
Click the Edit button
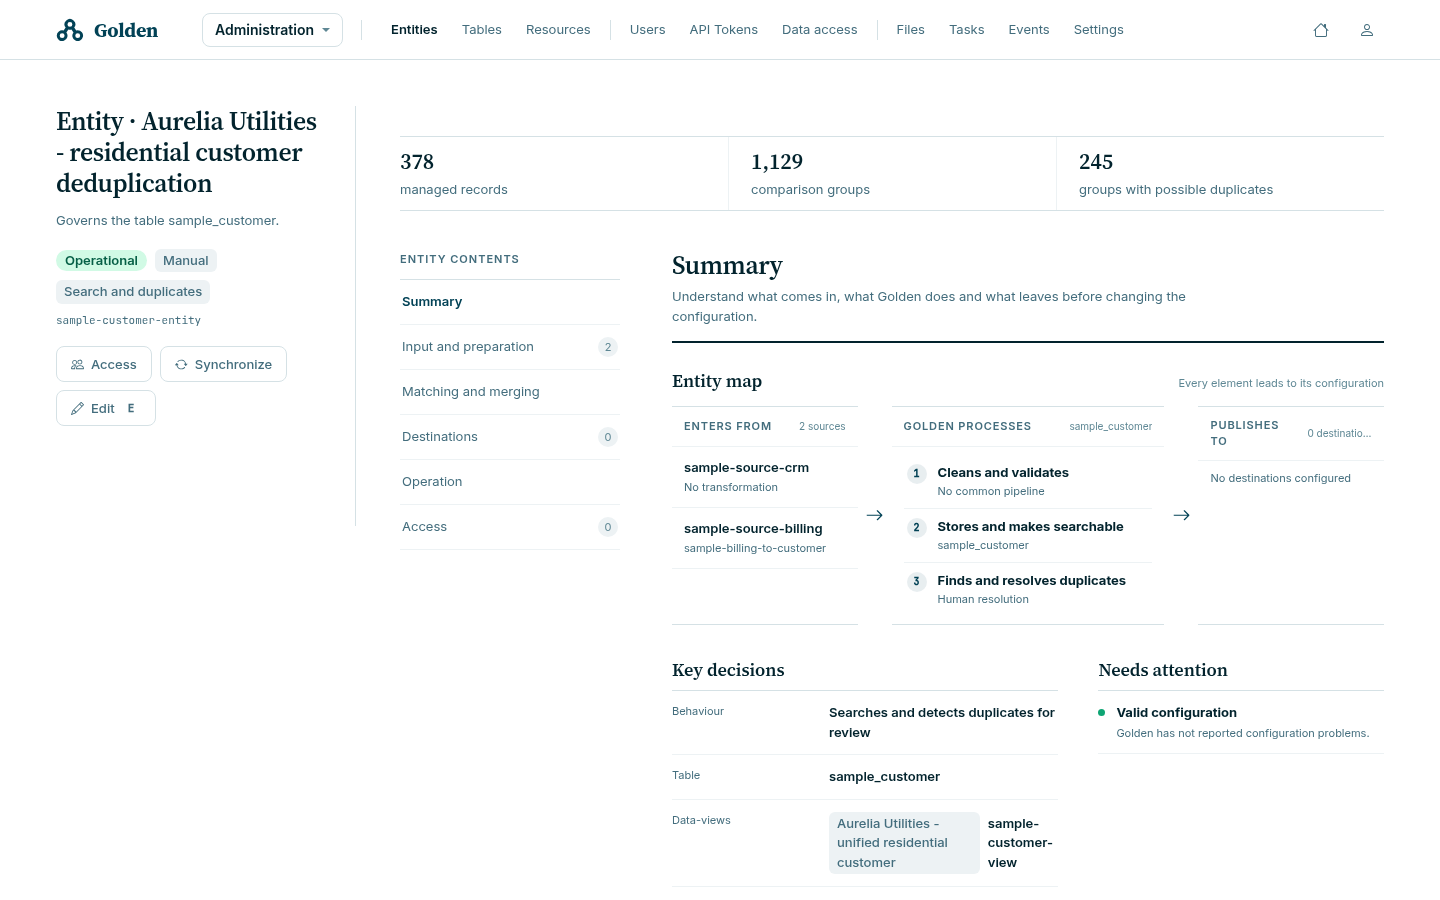click(106, 408)
